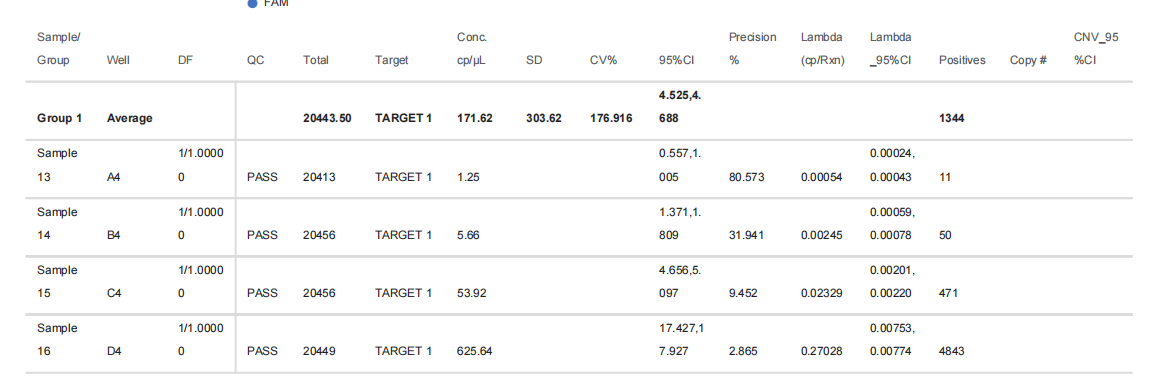Select well A4 cell

113,177
